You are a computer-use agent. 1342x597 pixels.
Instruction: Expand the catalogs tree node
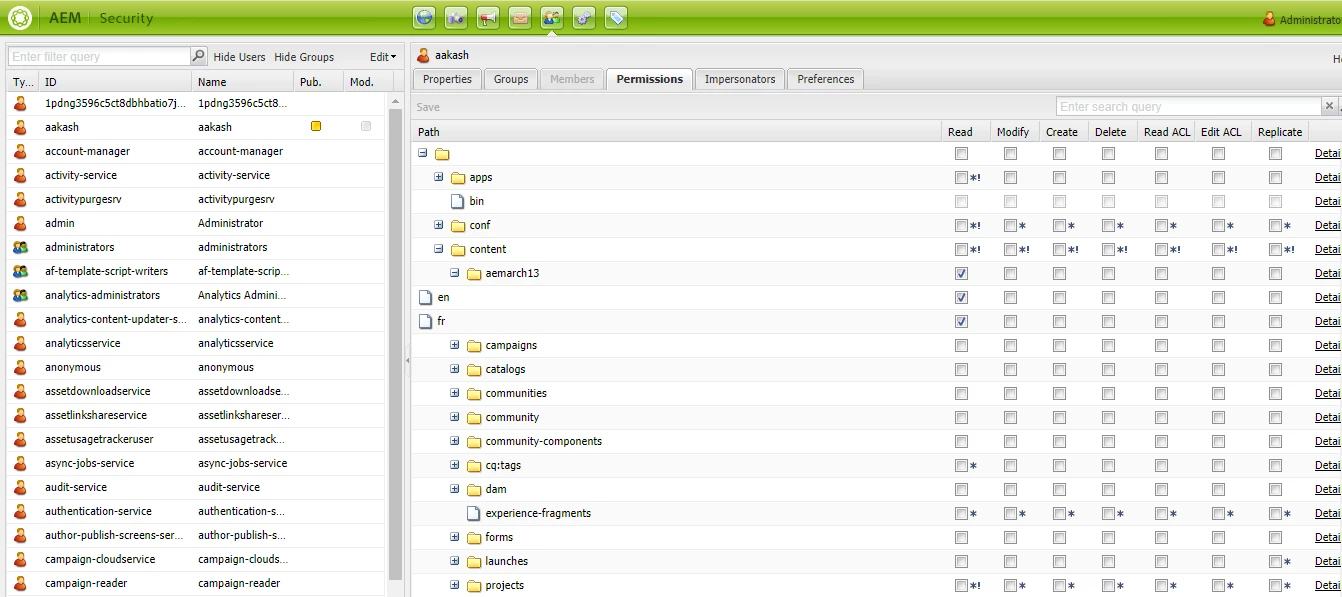click(x=454, y=369)
